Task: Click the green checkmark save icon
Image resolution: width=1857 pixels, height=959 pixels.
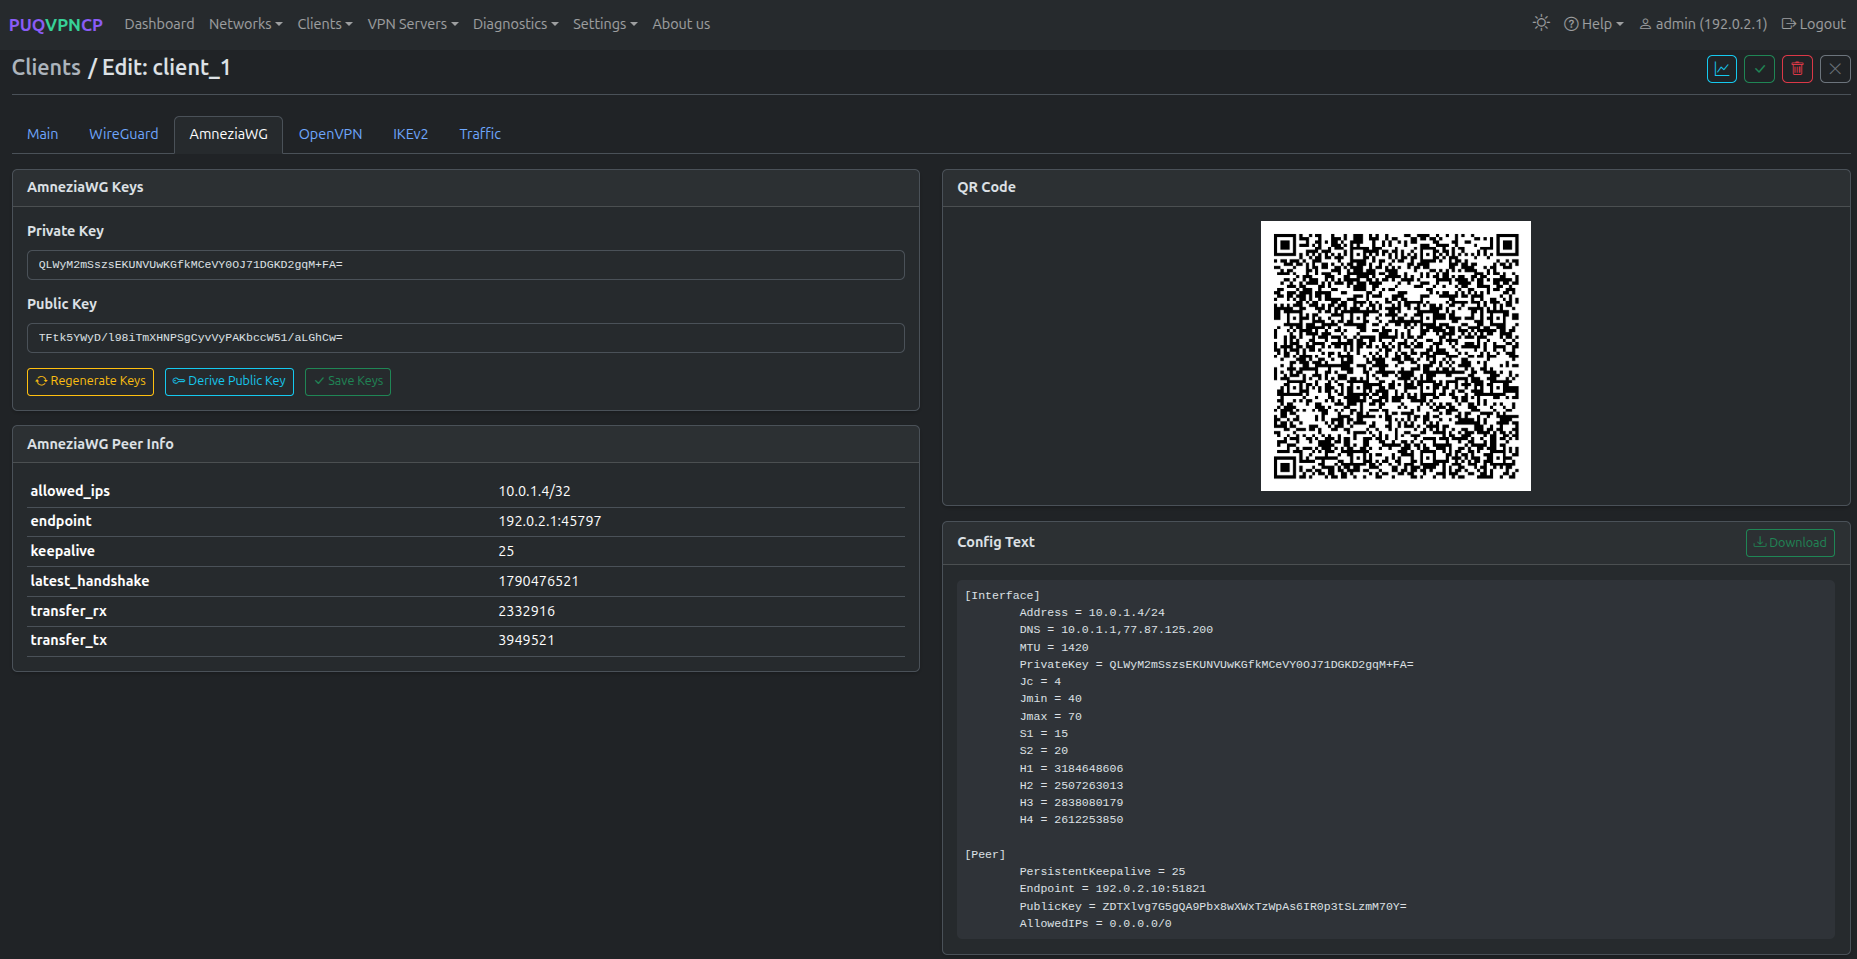Action: point(1760,69)
